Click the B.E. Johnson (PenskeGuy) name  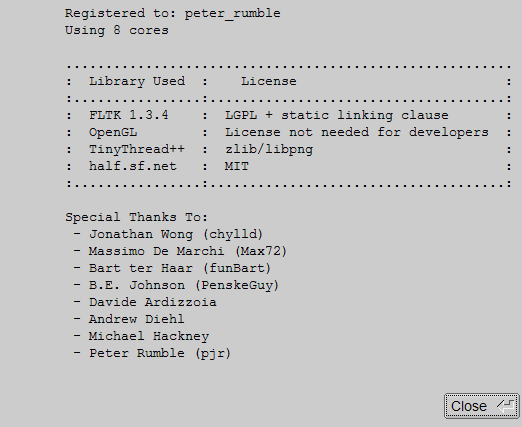click(184, 285)
